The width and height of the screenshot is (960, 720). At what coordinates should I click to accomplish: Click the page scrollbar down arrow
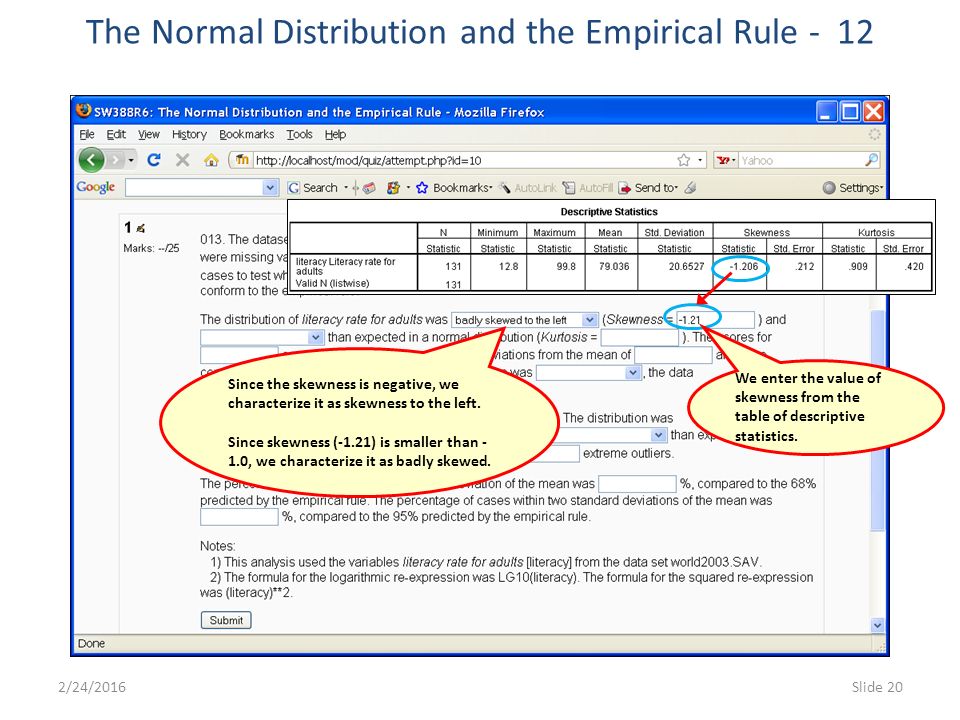tap(877, 625)
